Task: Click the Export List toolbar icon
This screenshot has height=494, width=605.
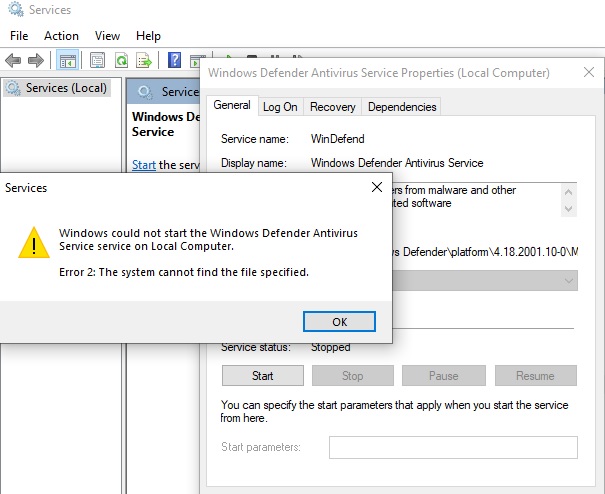Action: 144,61
